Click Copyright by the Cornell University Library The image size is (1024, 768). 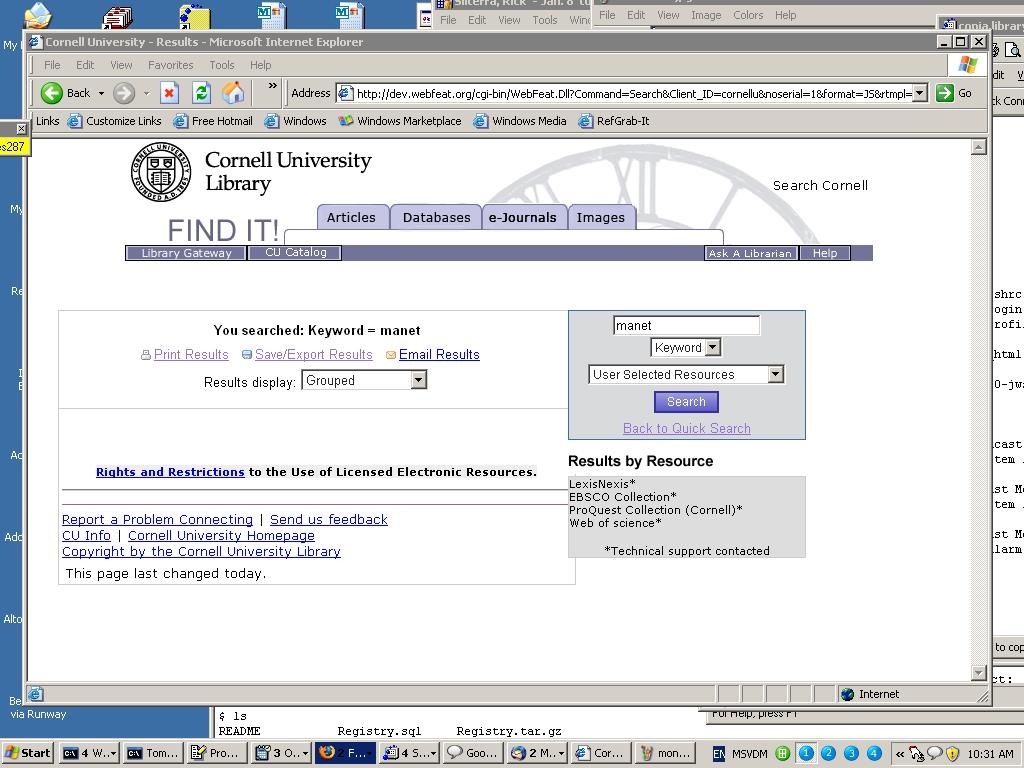coord(201,551)
